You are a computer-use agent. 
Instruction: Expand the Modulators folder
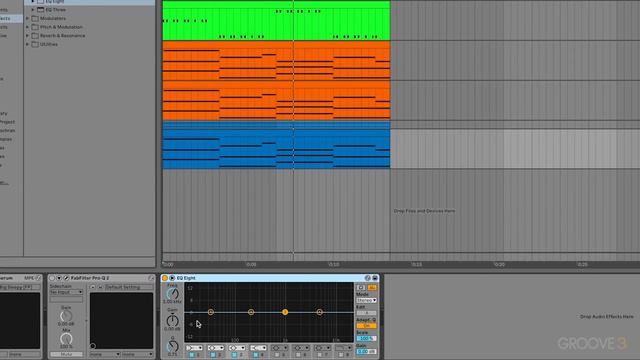pos(27,18)
